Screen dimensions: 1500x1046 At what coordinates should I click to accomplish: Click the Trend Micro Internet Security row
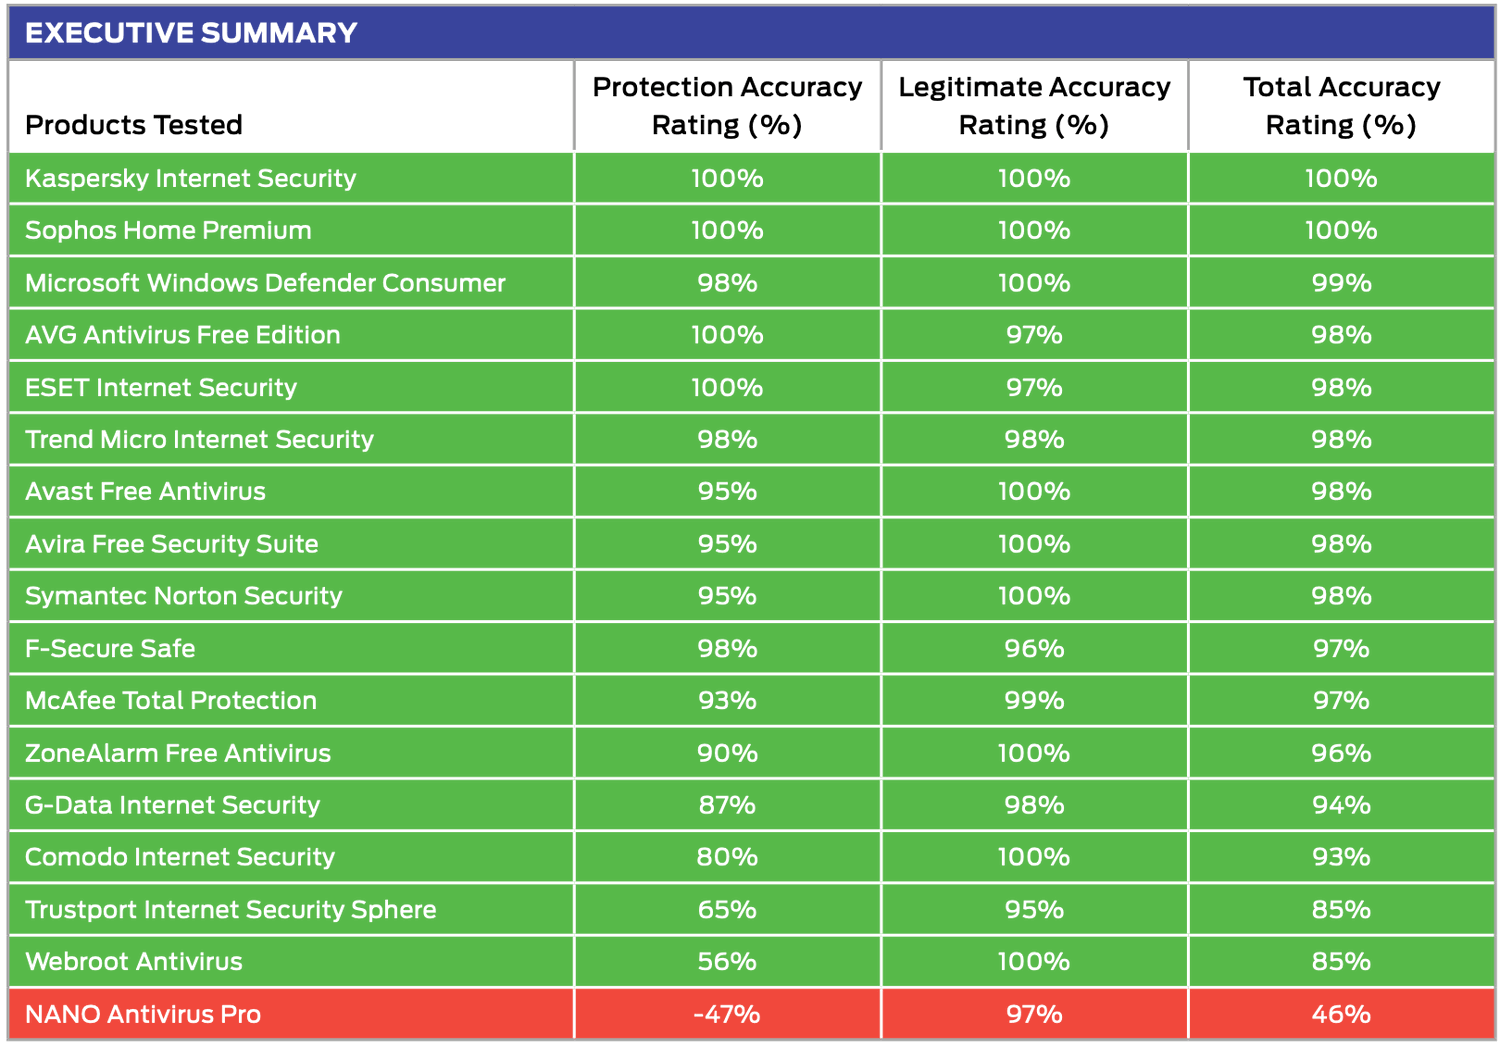[x=199, y=440]
